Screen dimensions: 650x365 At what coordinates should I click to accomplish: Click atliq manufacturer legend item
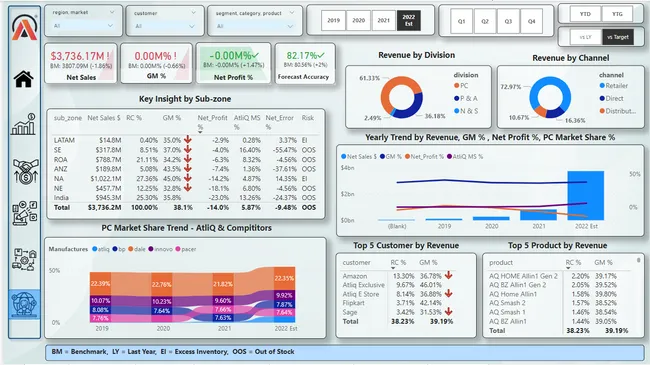(x=101, y=249)
